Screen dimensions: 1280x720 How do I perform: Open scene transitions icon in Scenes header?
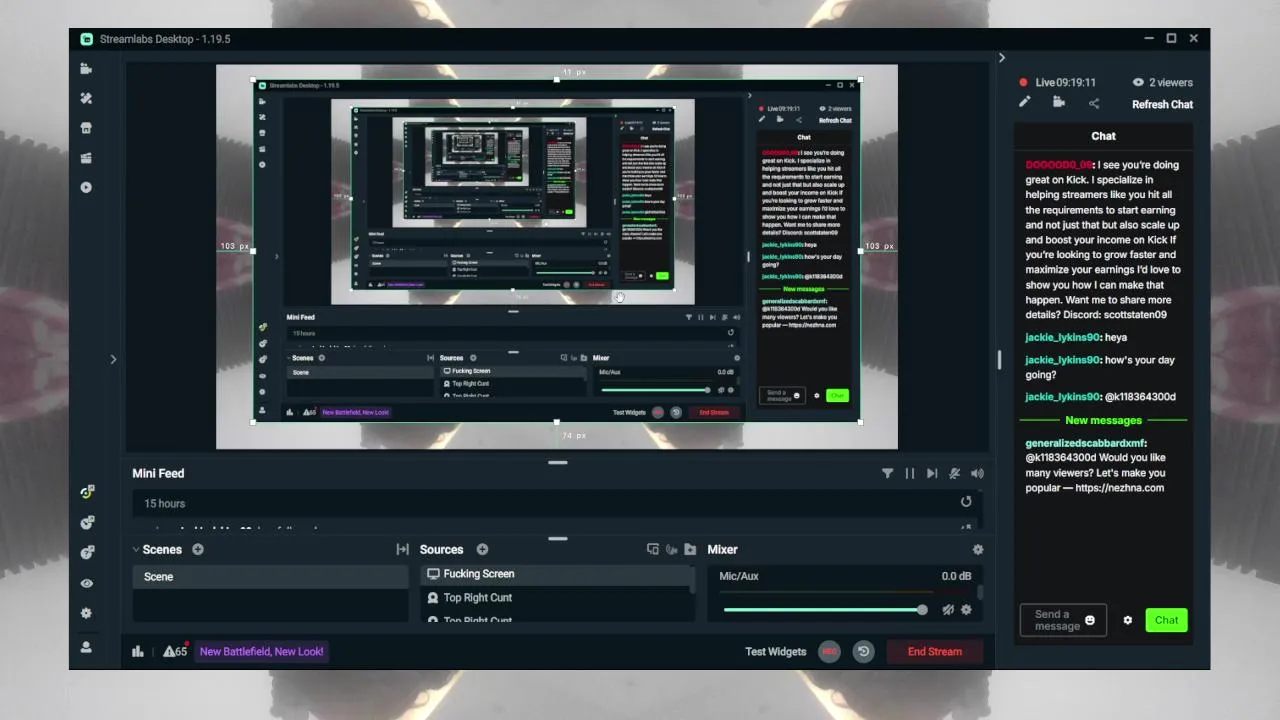[x=403, y=549]
